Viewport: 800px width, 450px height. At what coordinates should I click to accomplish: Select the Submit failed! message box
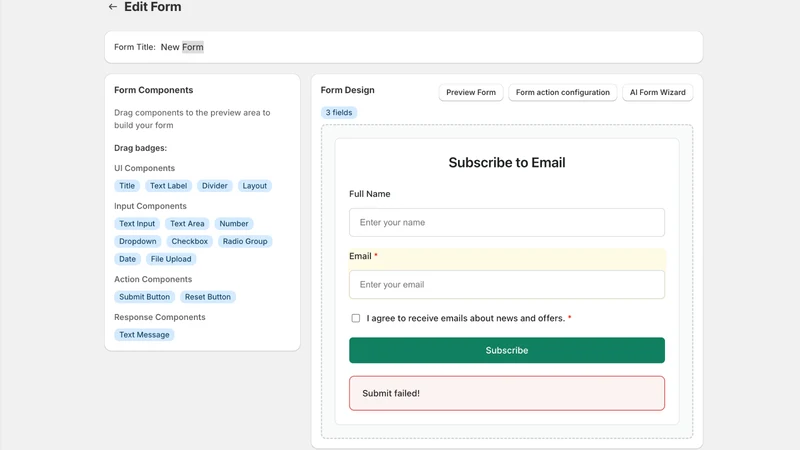(507, 393)
